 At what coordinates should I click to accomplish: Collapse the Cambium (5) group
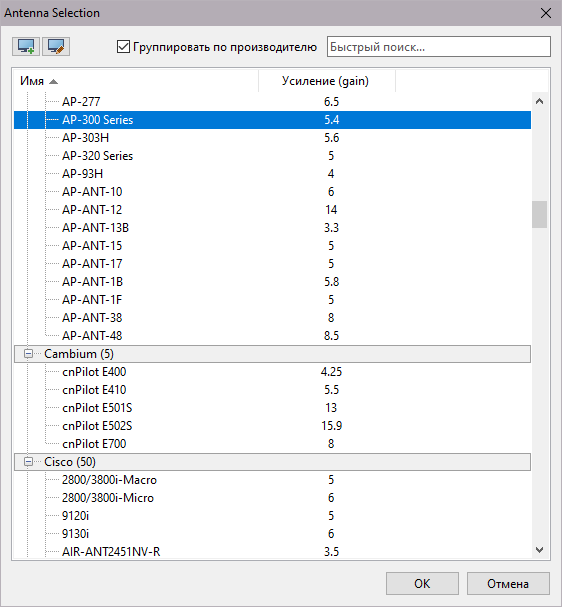click(28, 354)
